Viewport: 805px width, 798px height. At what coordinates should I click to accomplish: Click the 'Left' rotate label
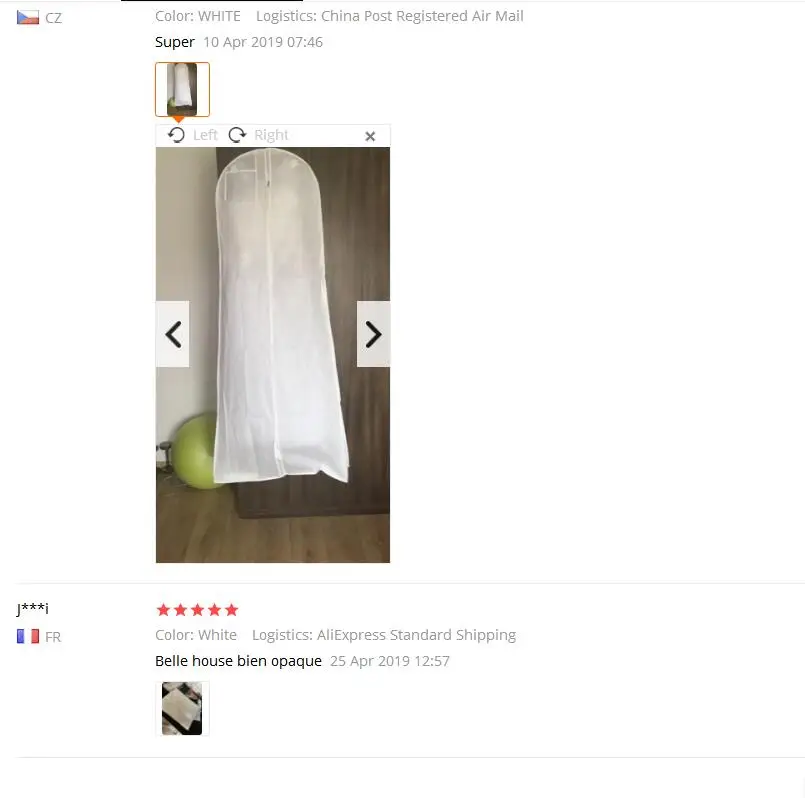tap(205, 135)
